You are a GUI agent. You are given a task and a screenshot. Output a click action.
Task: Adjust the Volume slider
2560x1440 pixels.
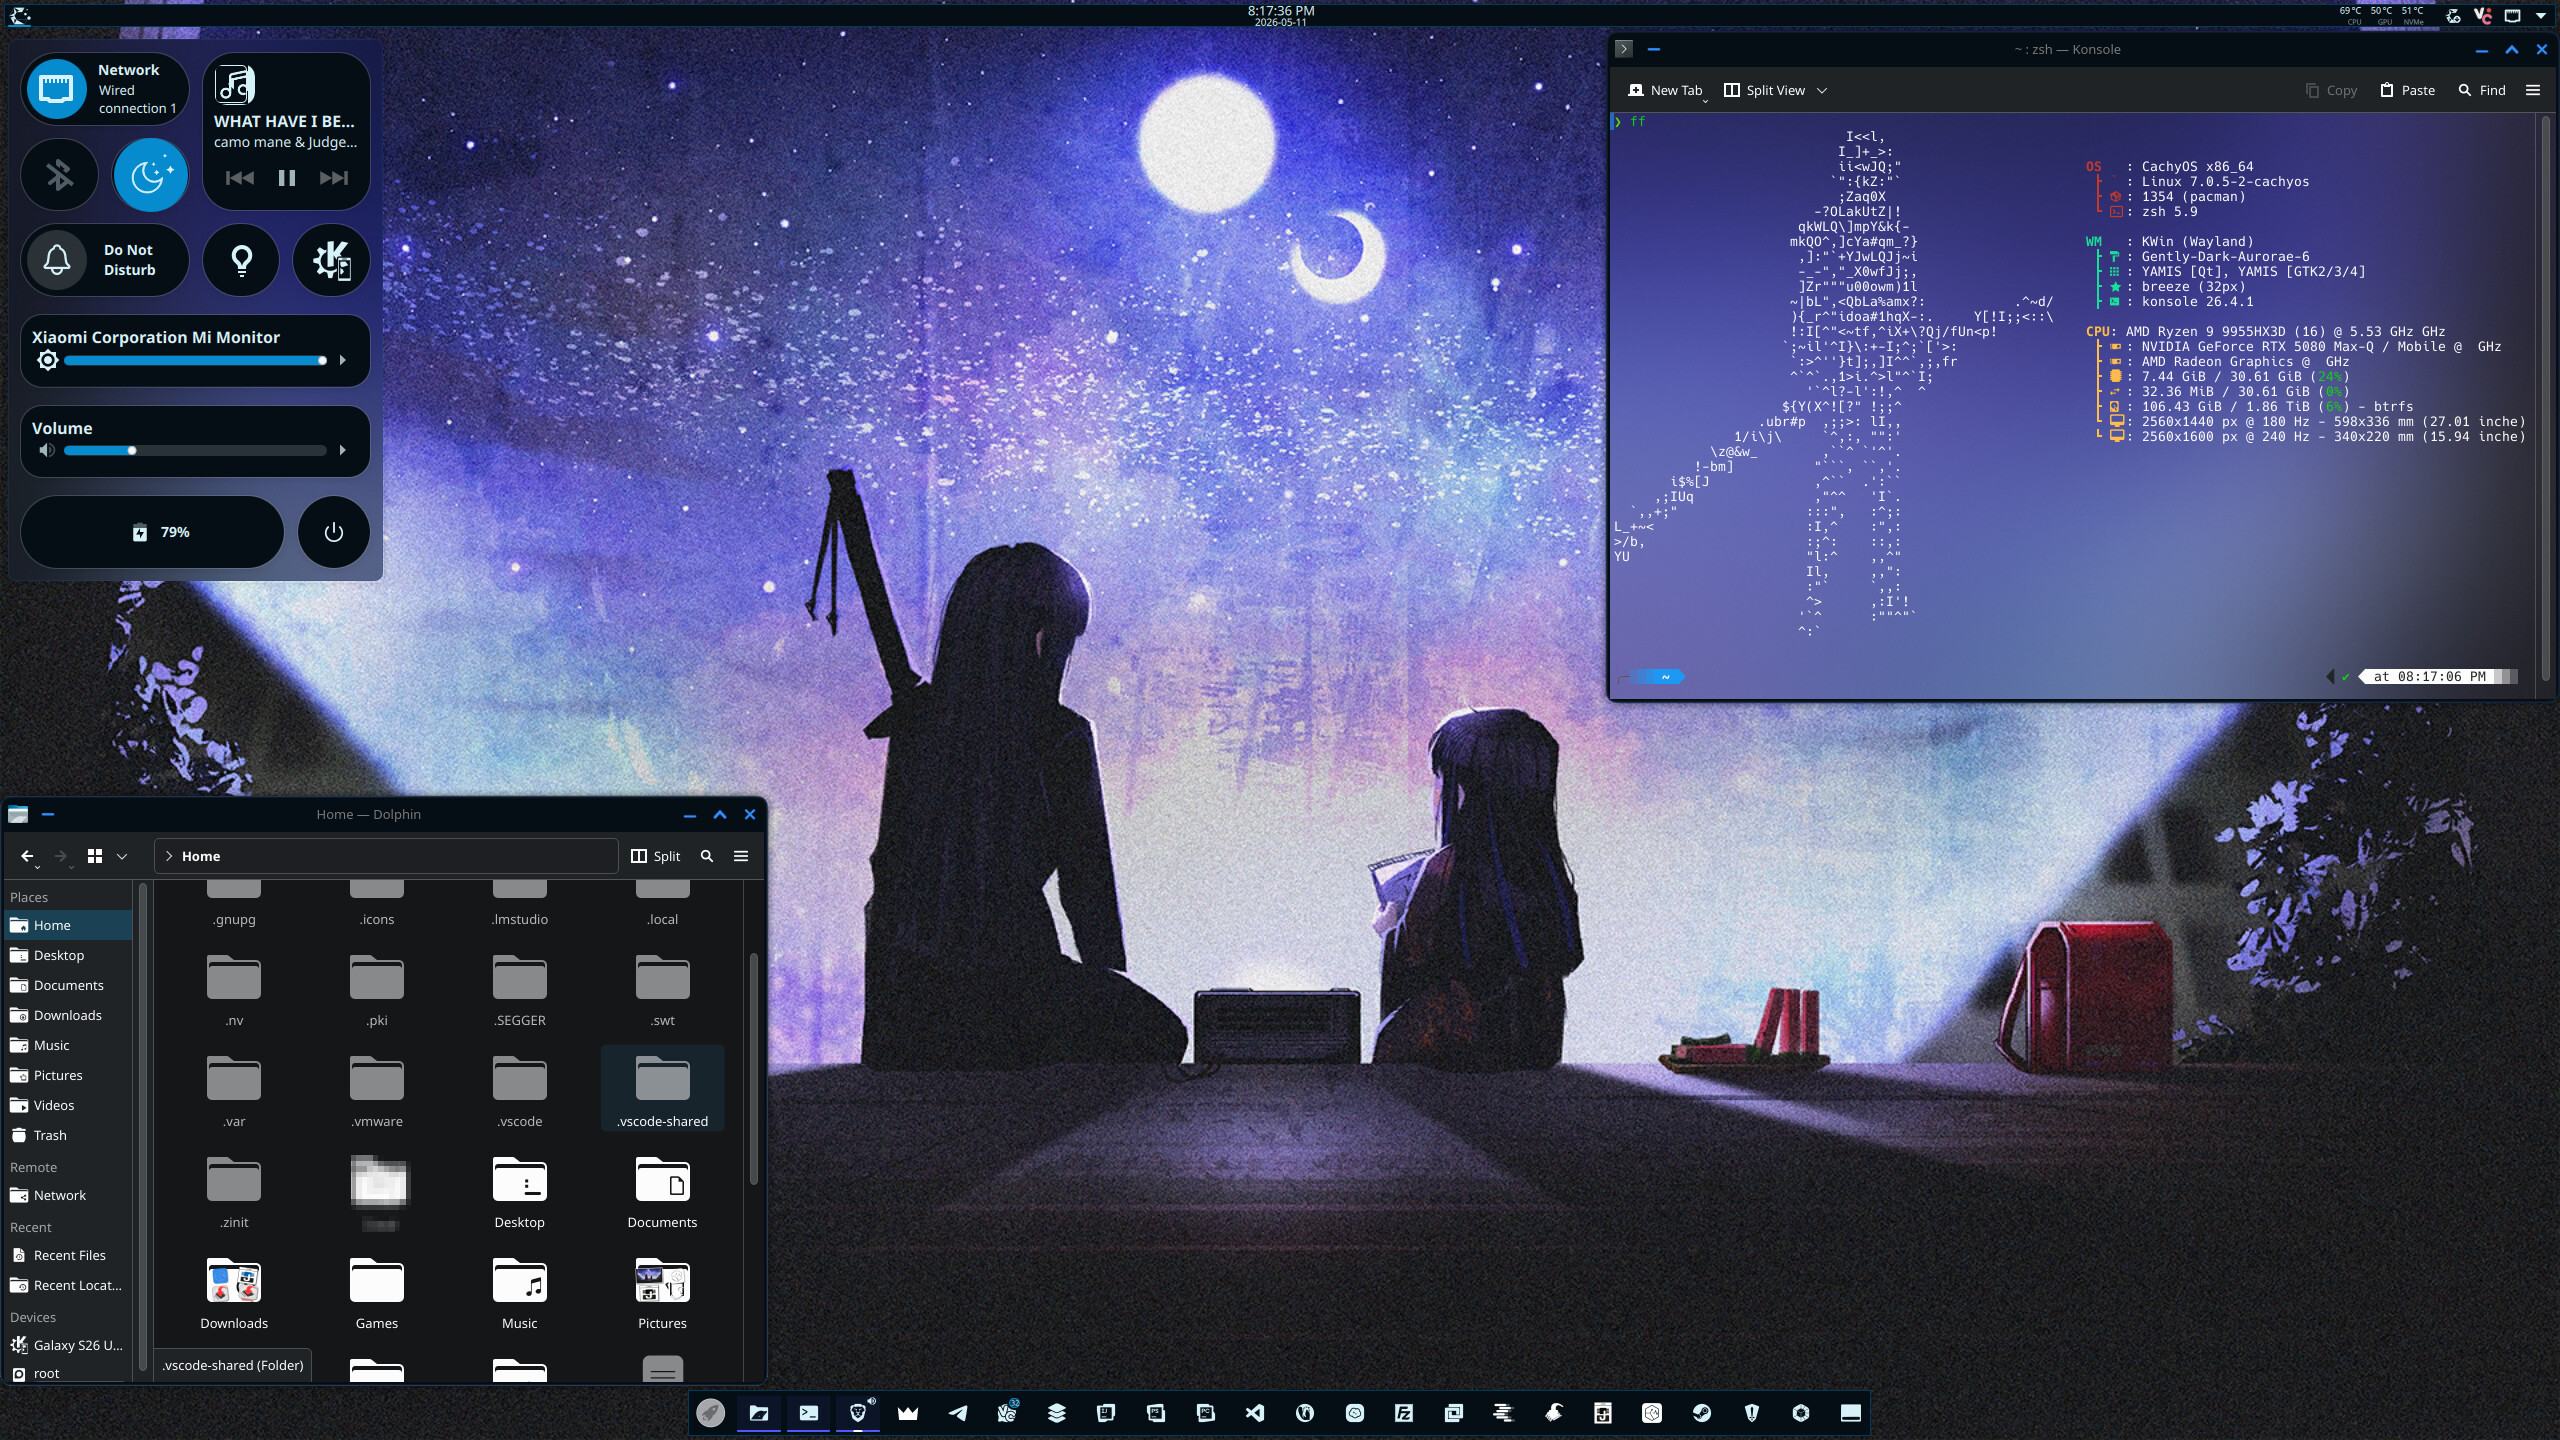click(x=195, y=450)
